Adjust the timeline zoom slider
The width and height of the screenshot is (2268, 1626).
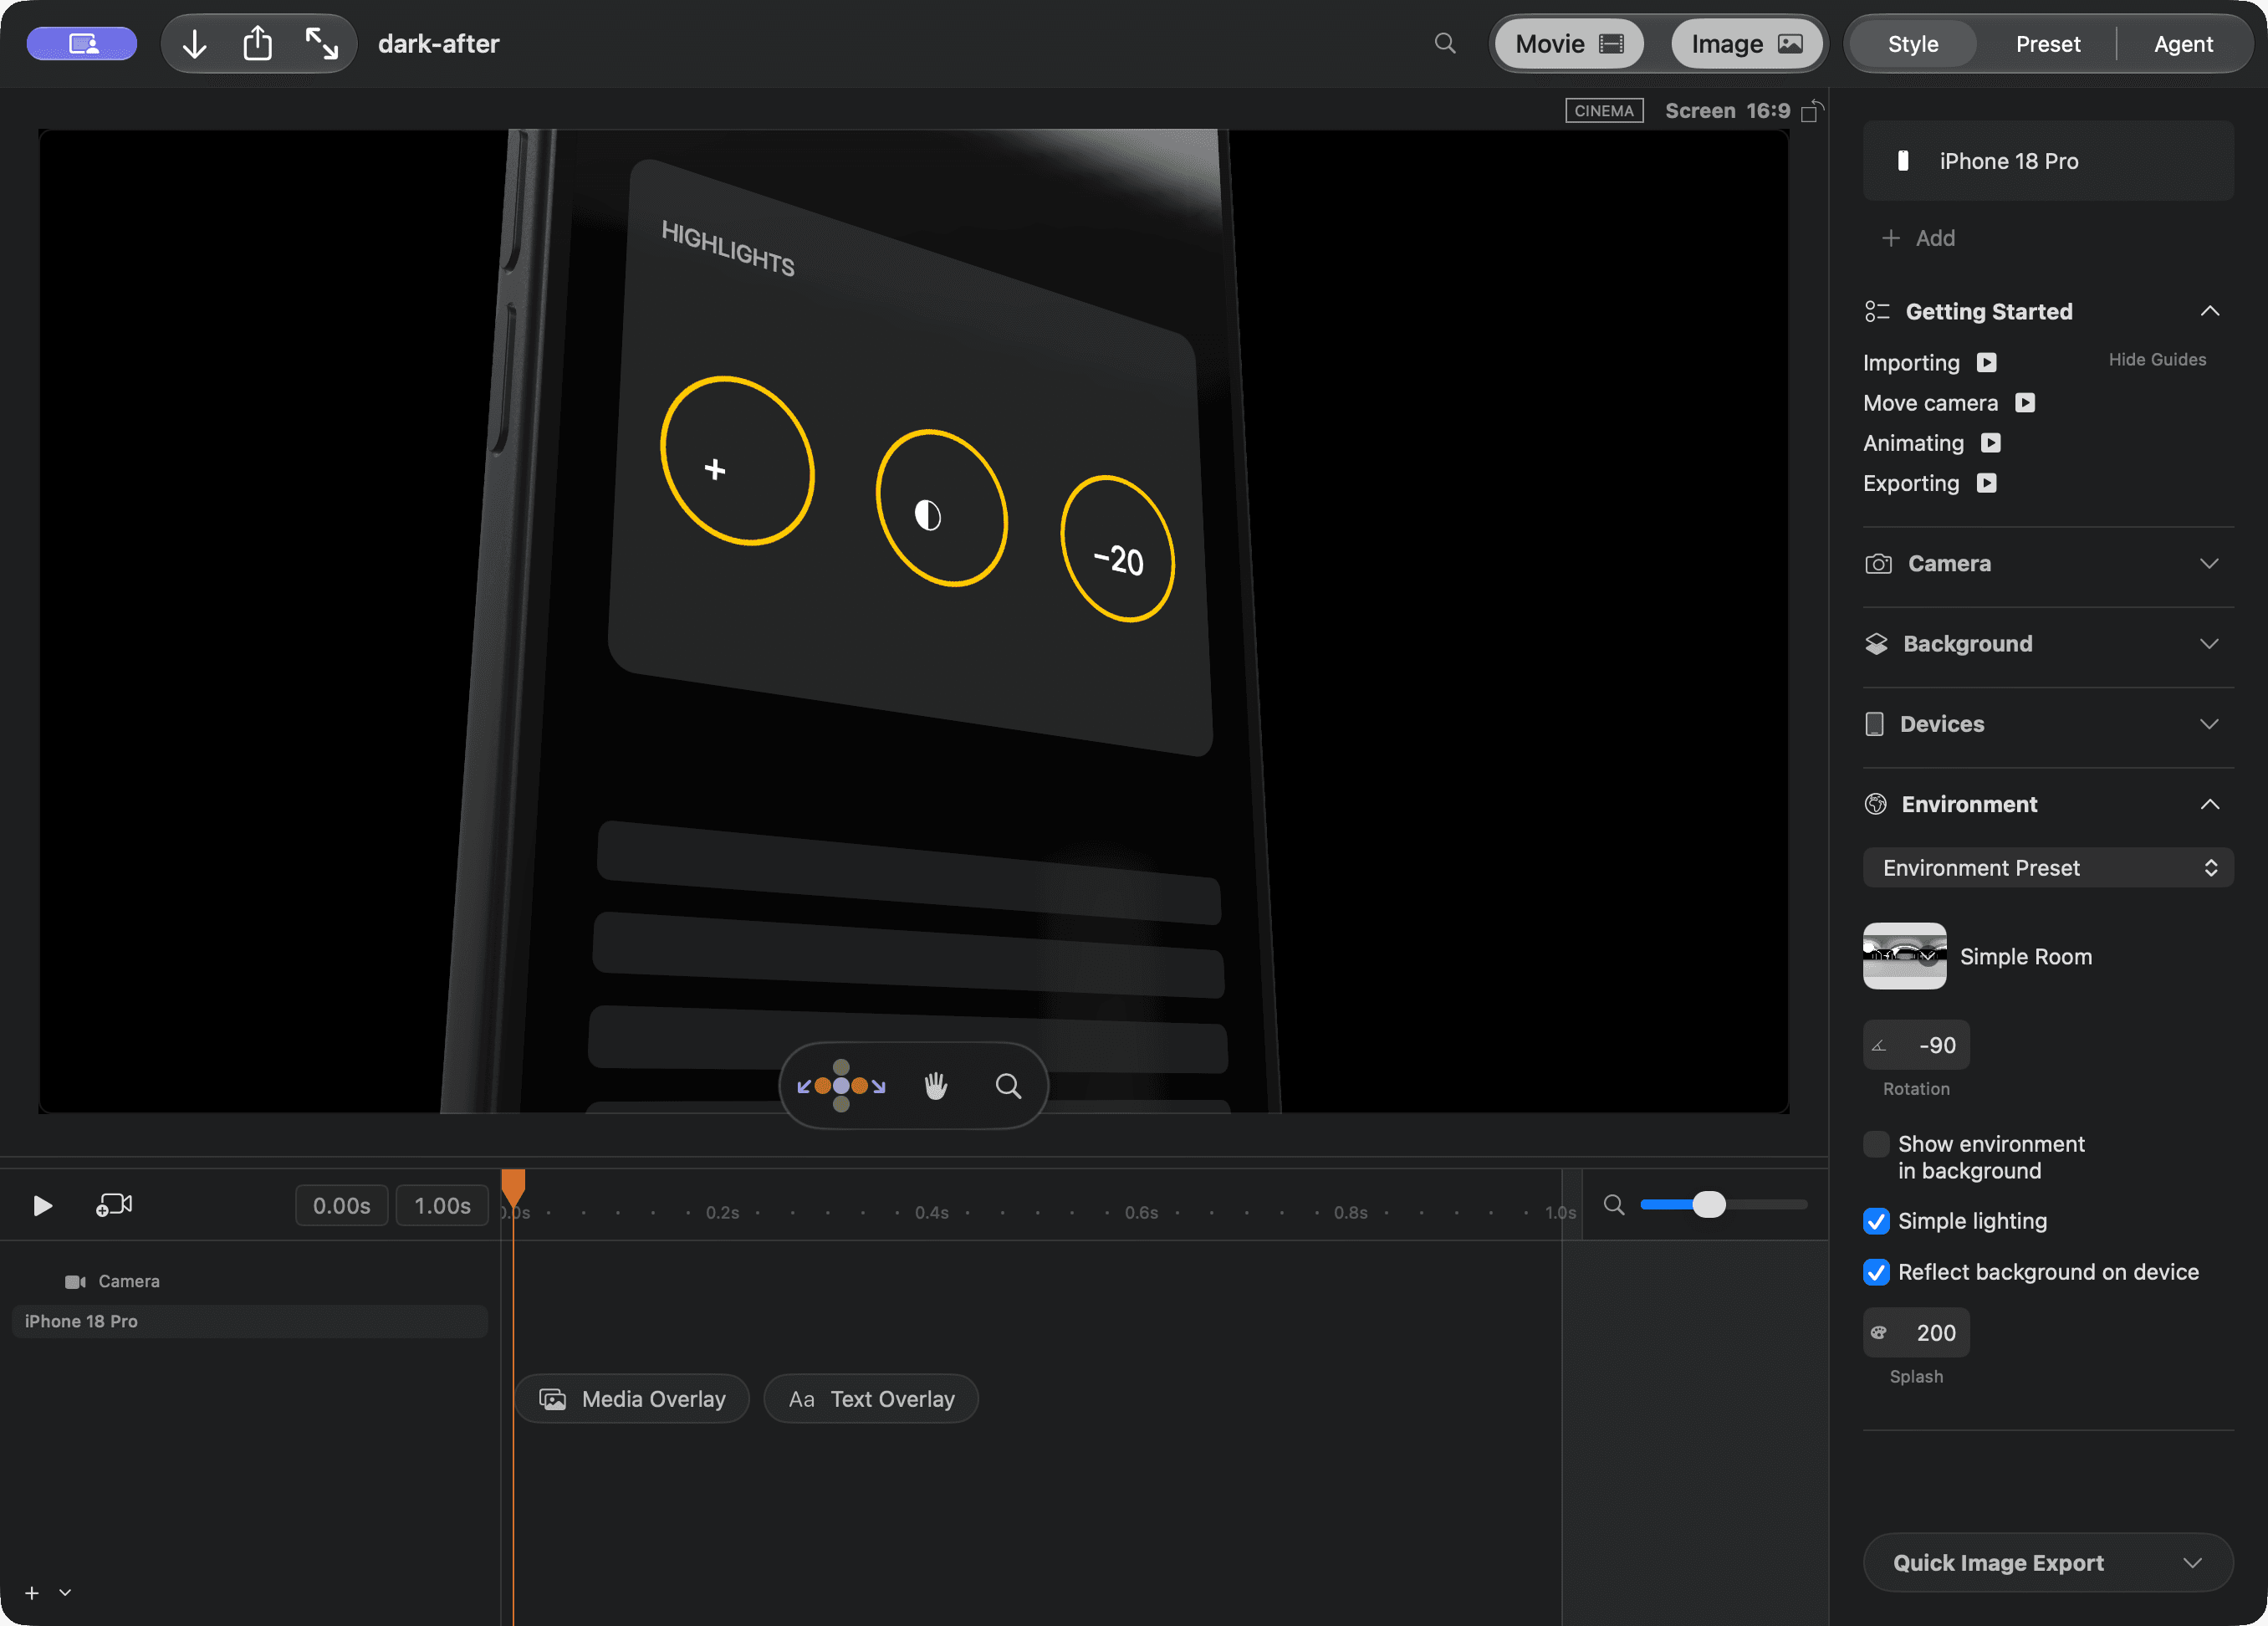[1709, 1205]
